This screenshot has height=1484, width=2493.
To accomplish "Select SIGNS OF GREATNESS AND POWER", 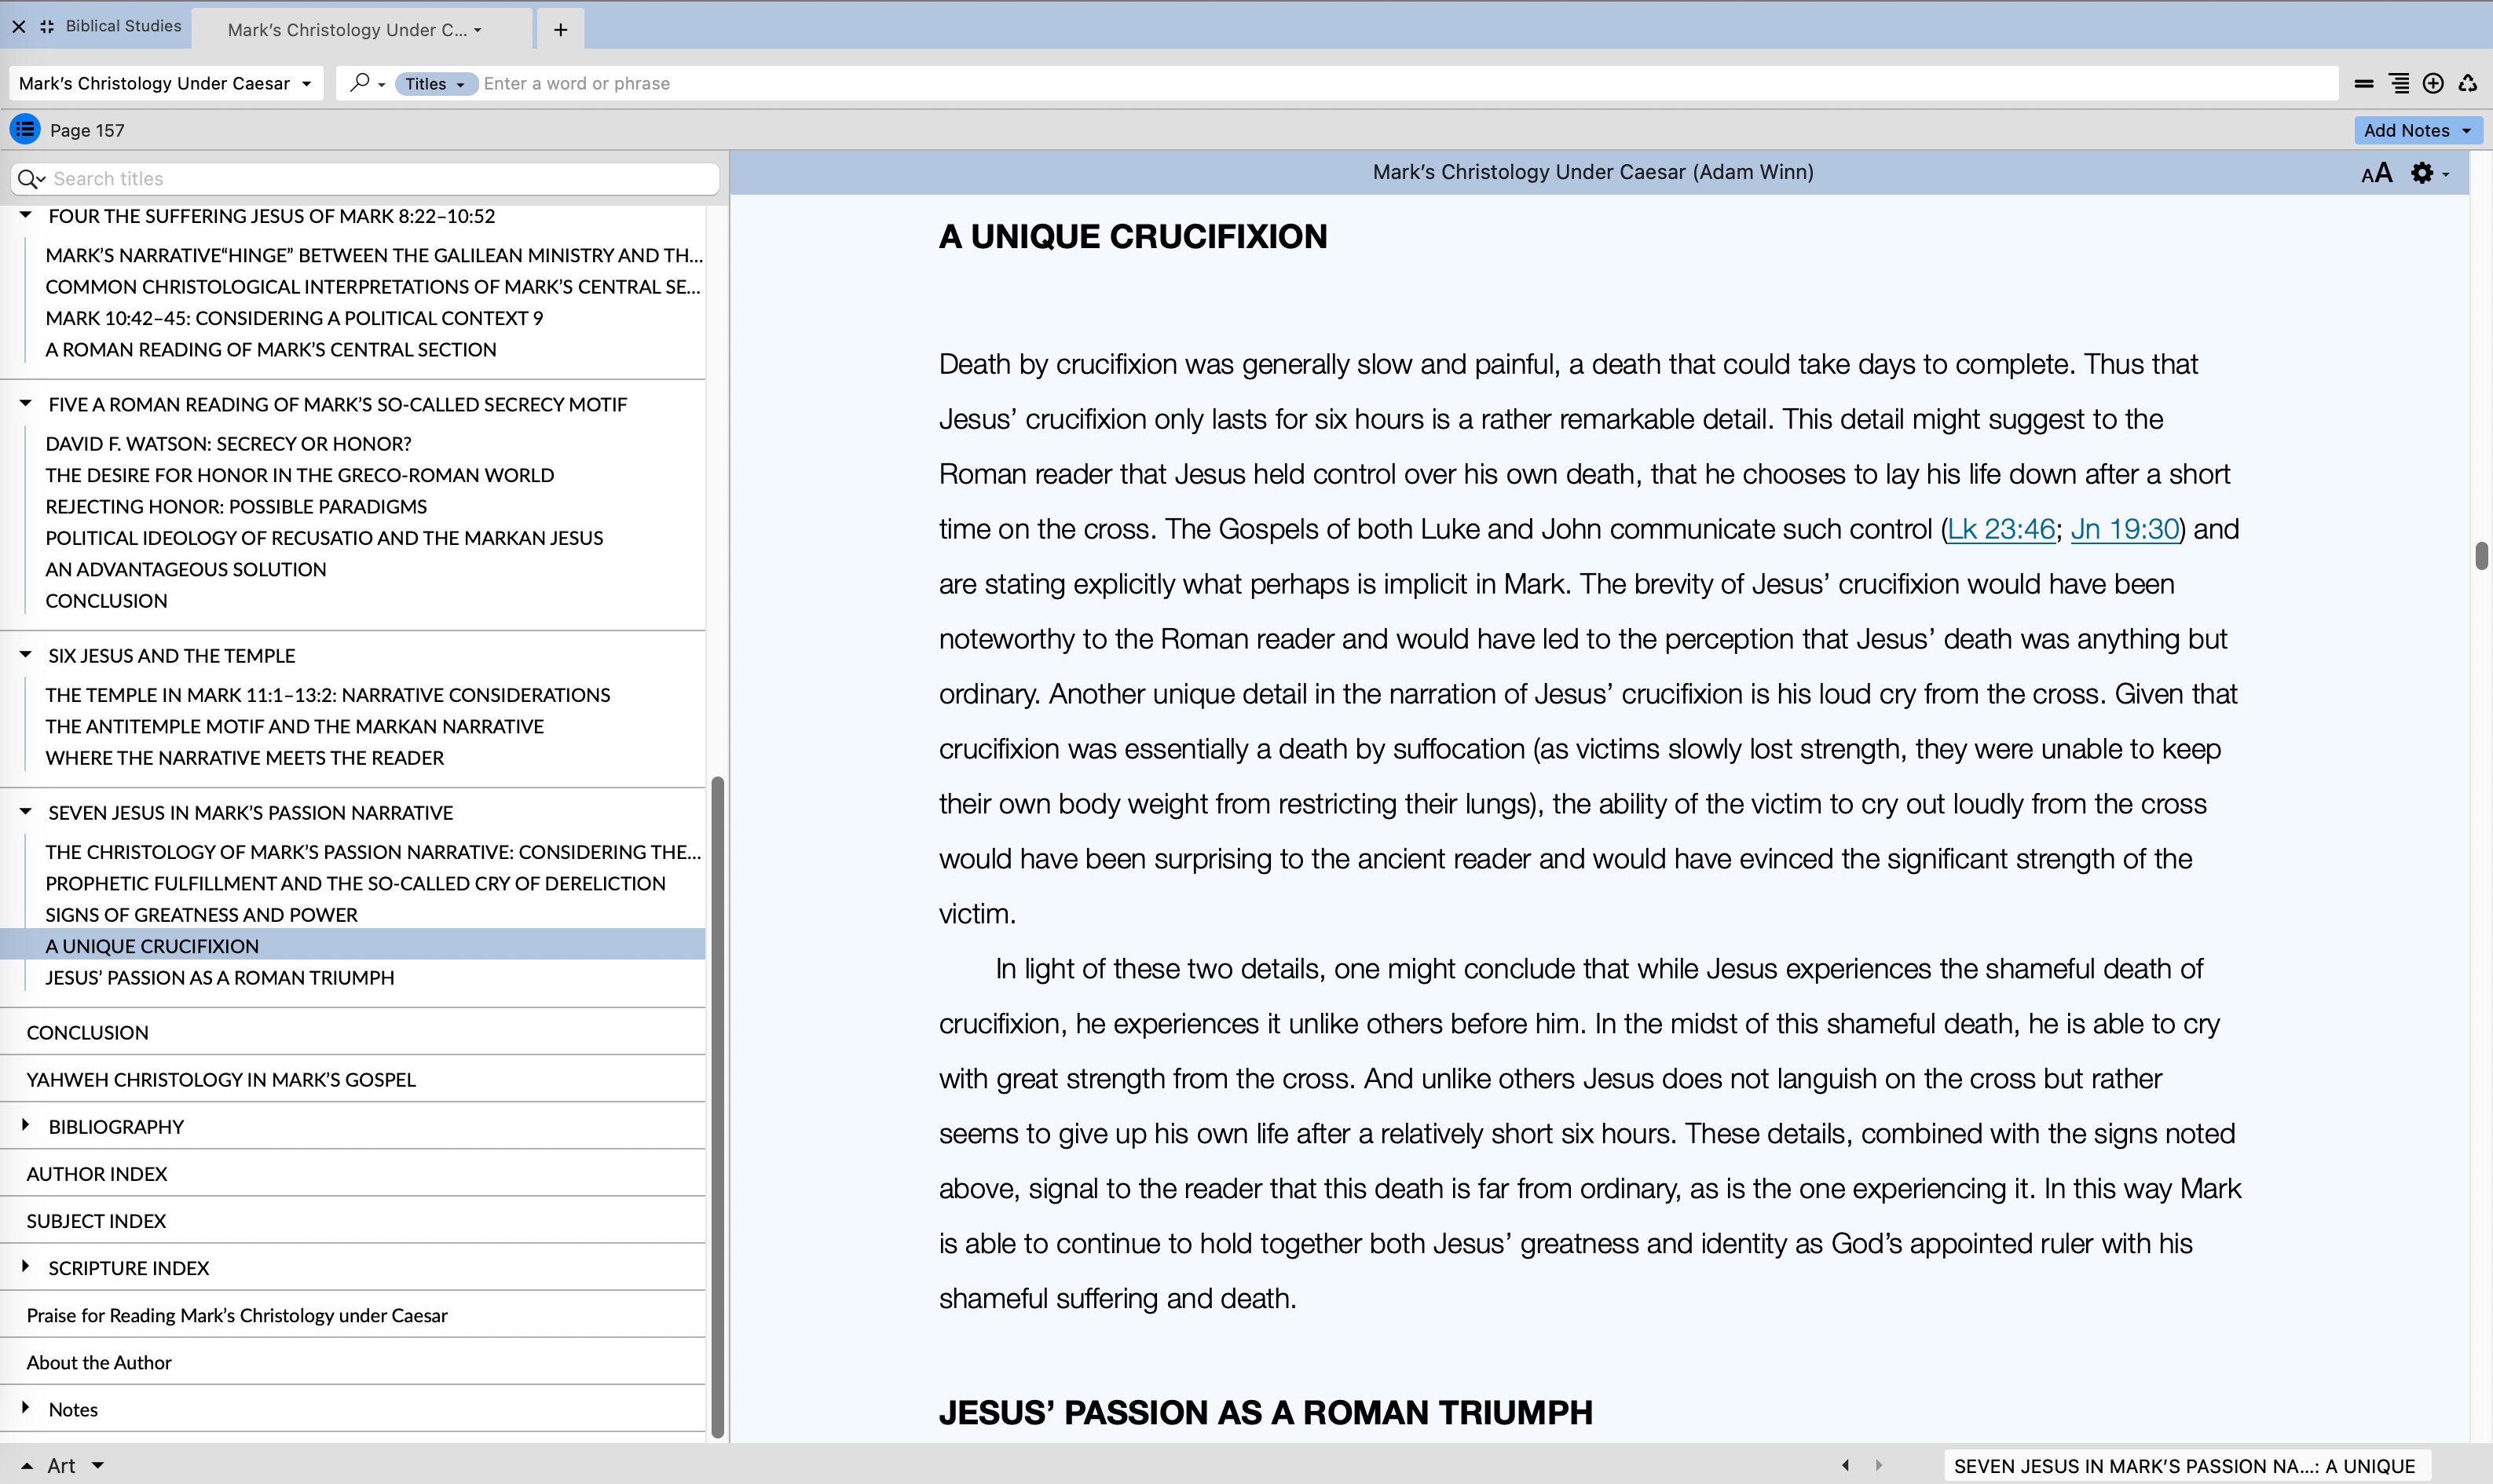I will coord(201,915).
